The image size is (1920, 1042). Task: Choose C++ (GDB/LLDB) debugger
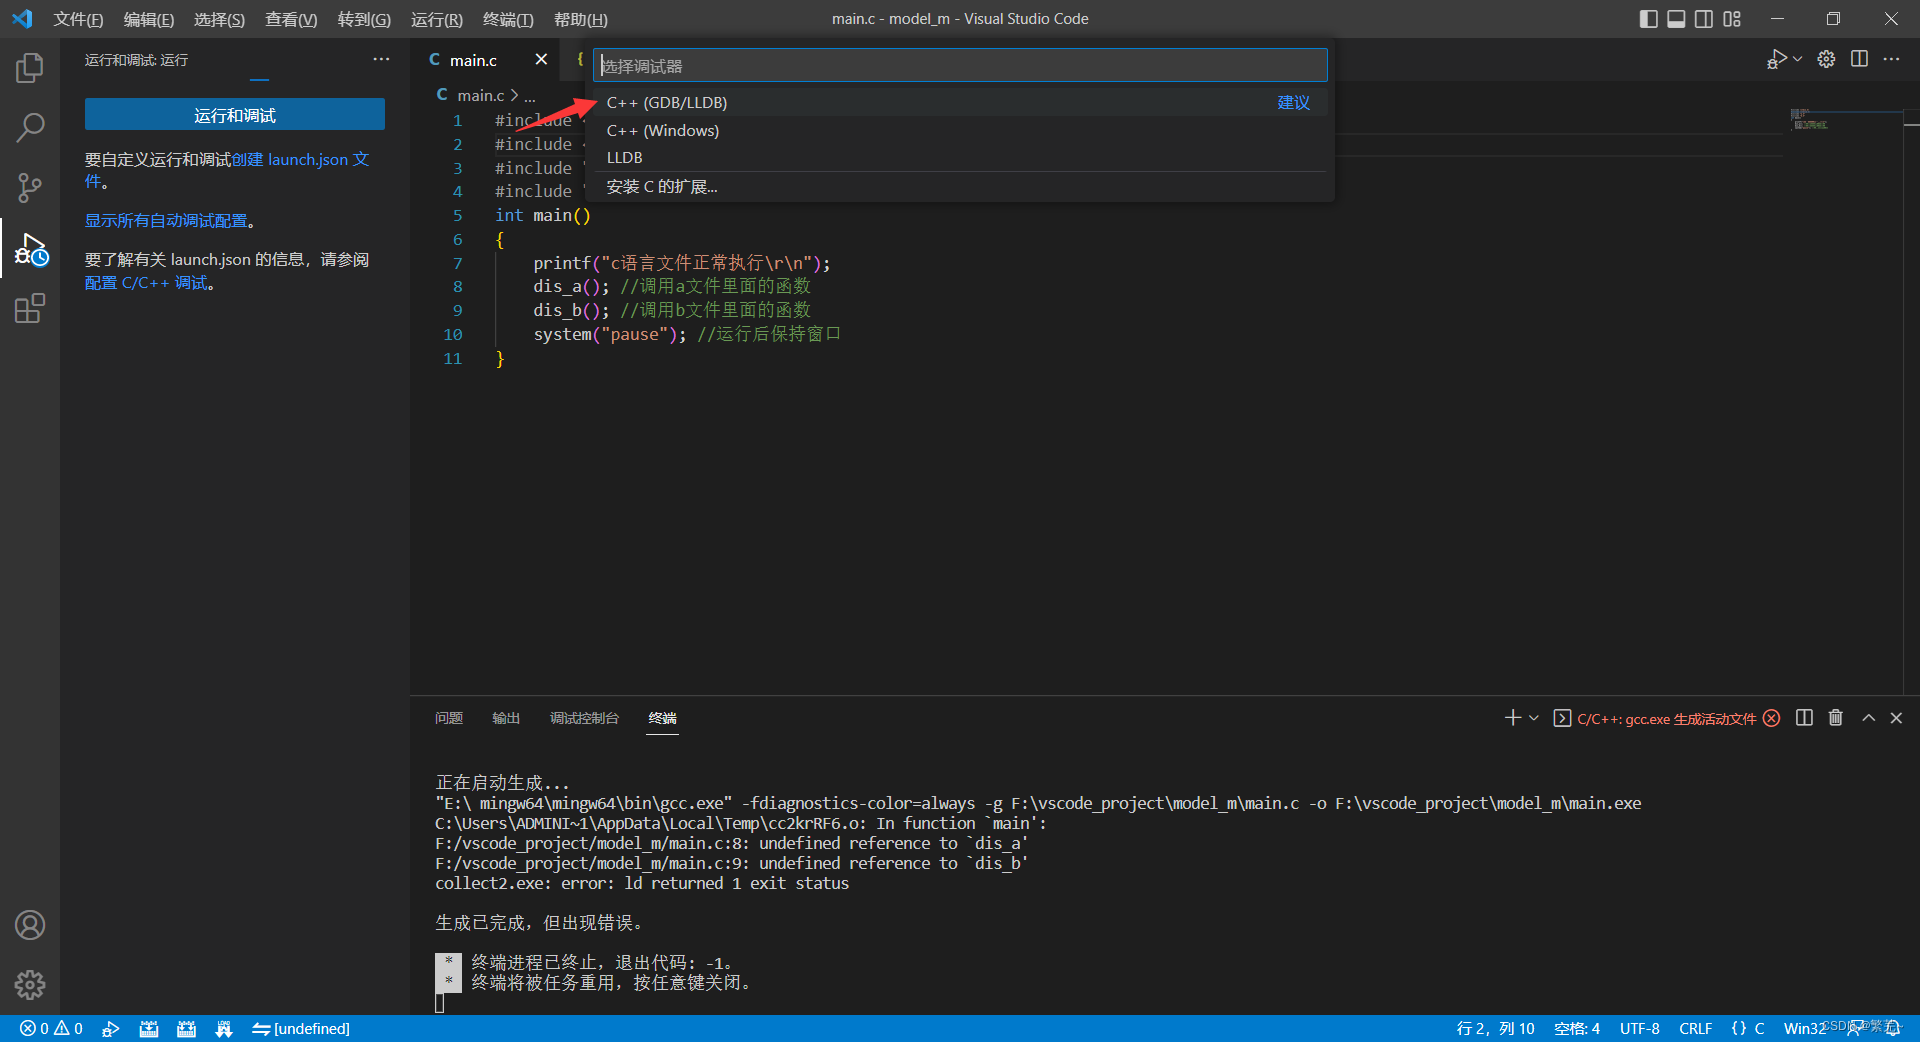point(960,103)
